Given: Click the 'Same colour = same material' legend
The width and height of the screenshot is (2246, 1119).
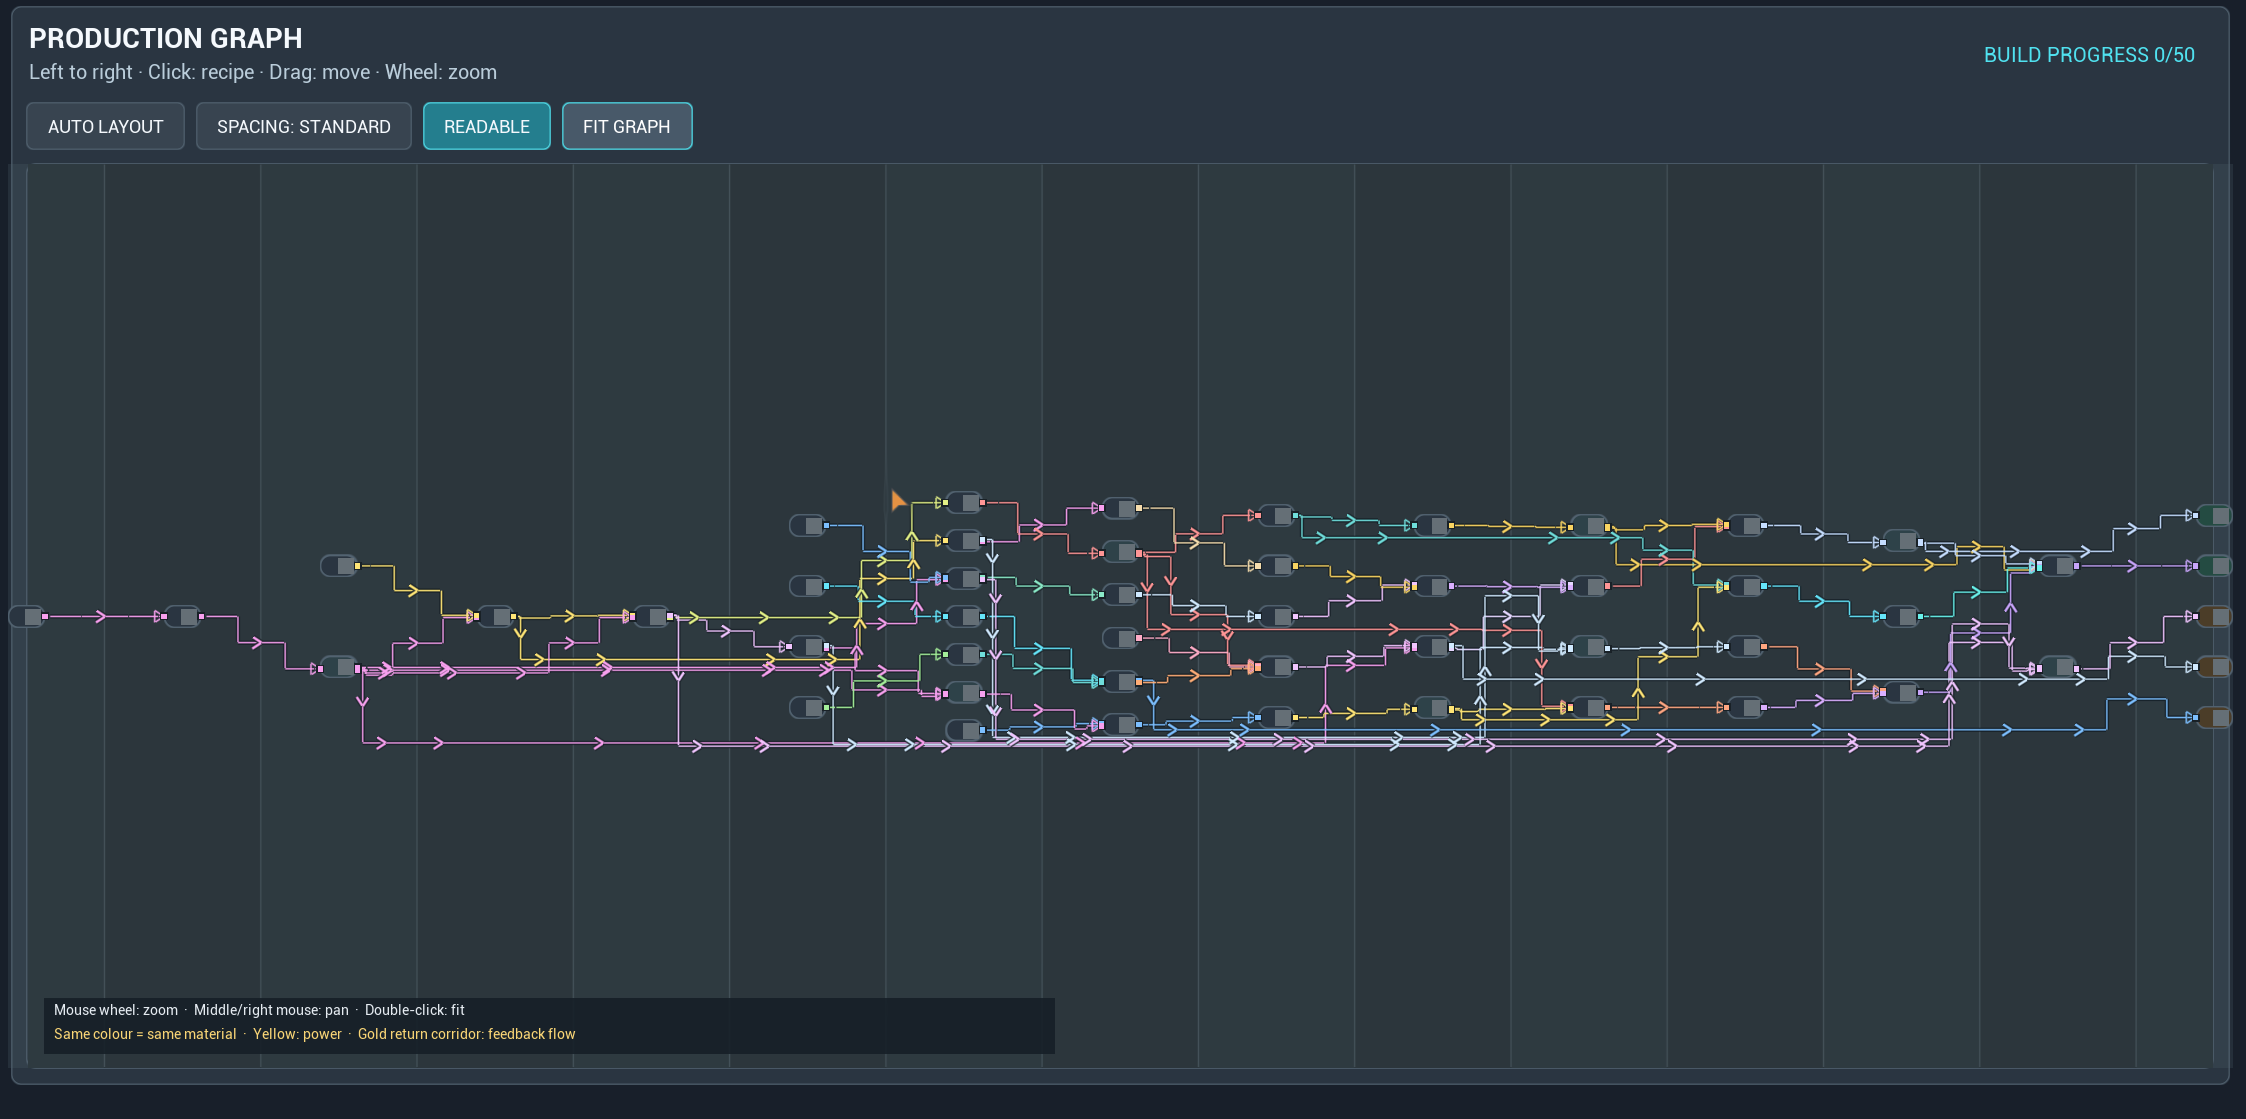Looking at the screenshot, I should tap(145, 1034).
